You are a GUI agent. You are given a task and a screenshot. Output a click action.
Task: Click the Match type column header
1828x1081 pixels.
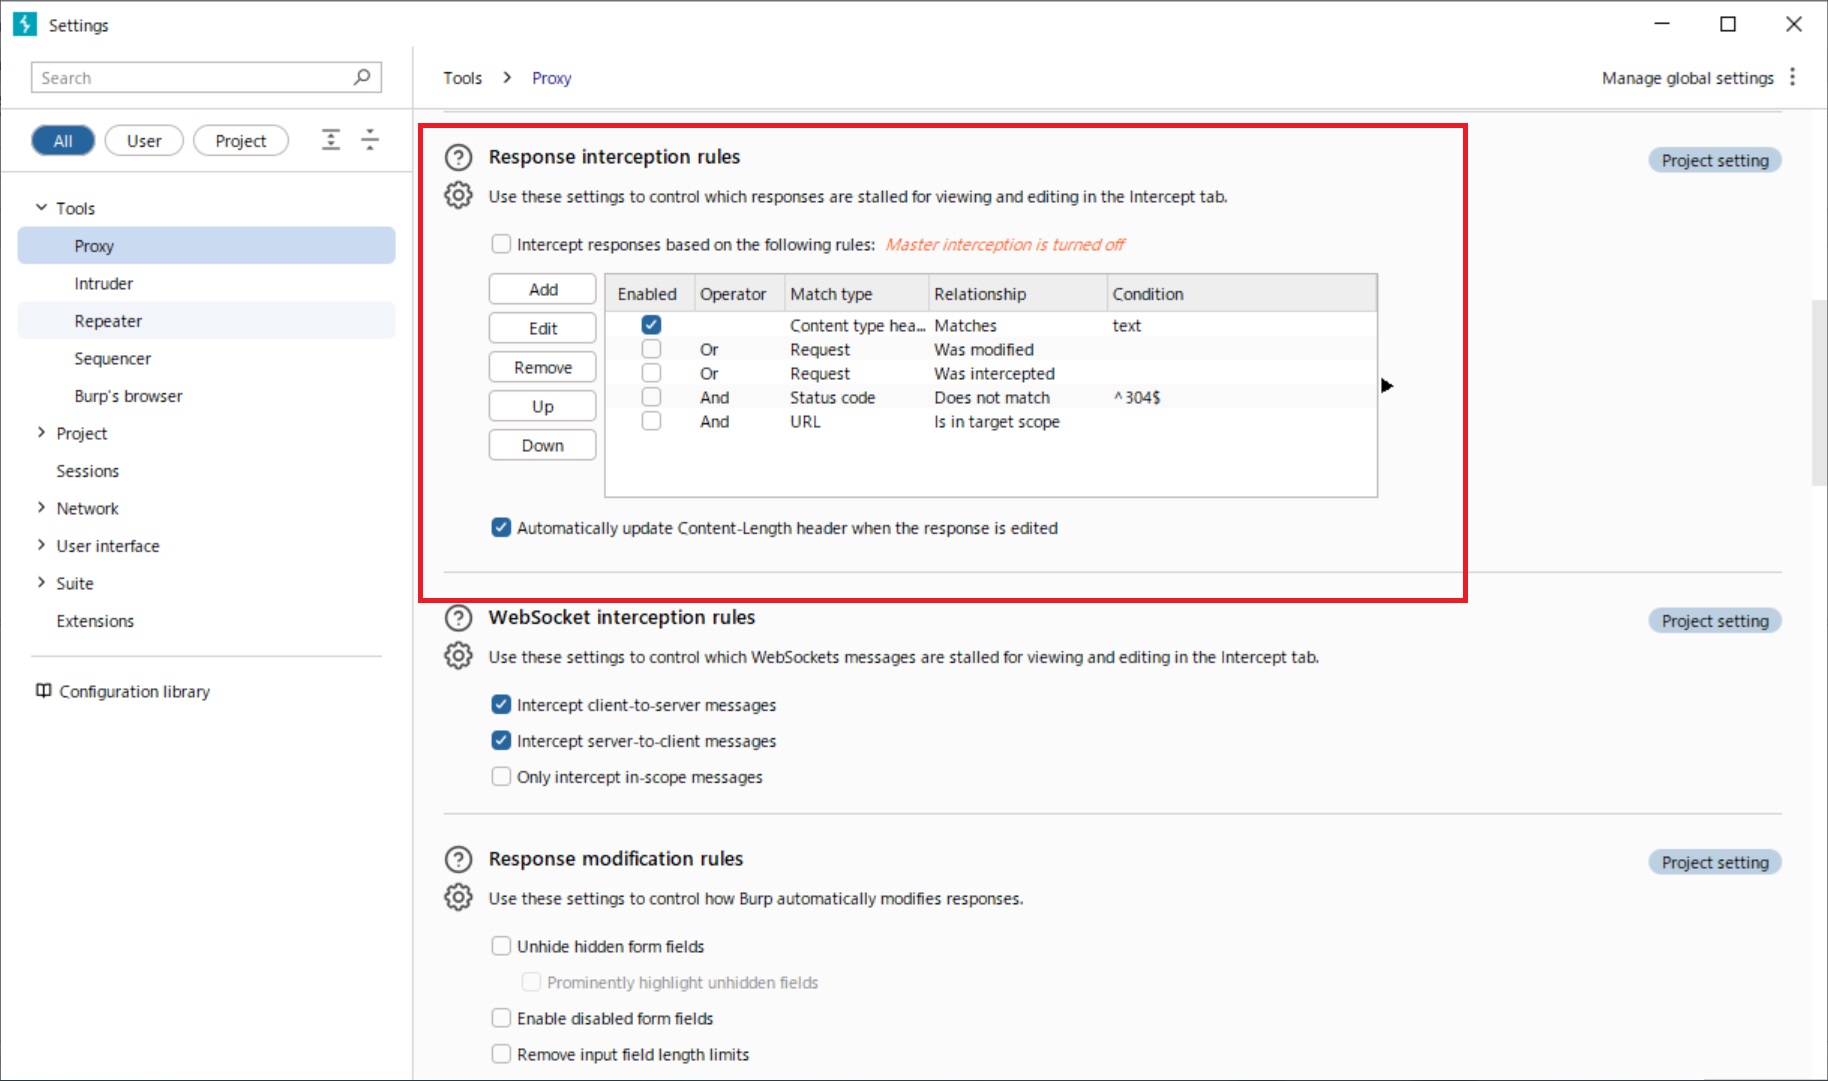pos(857,293)
